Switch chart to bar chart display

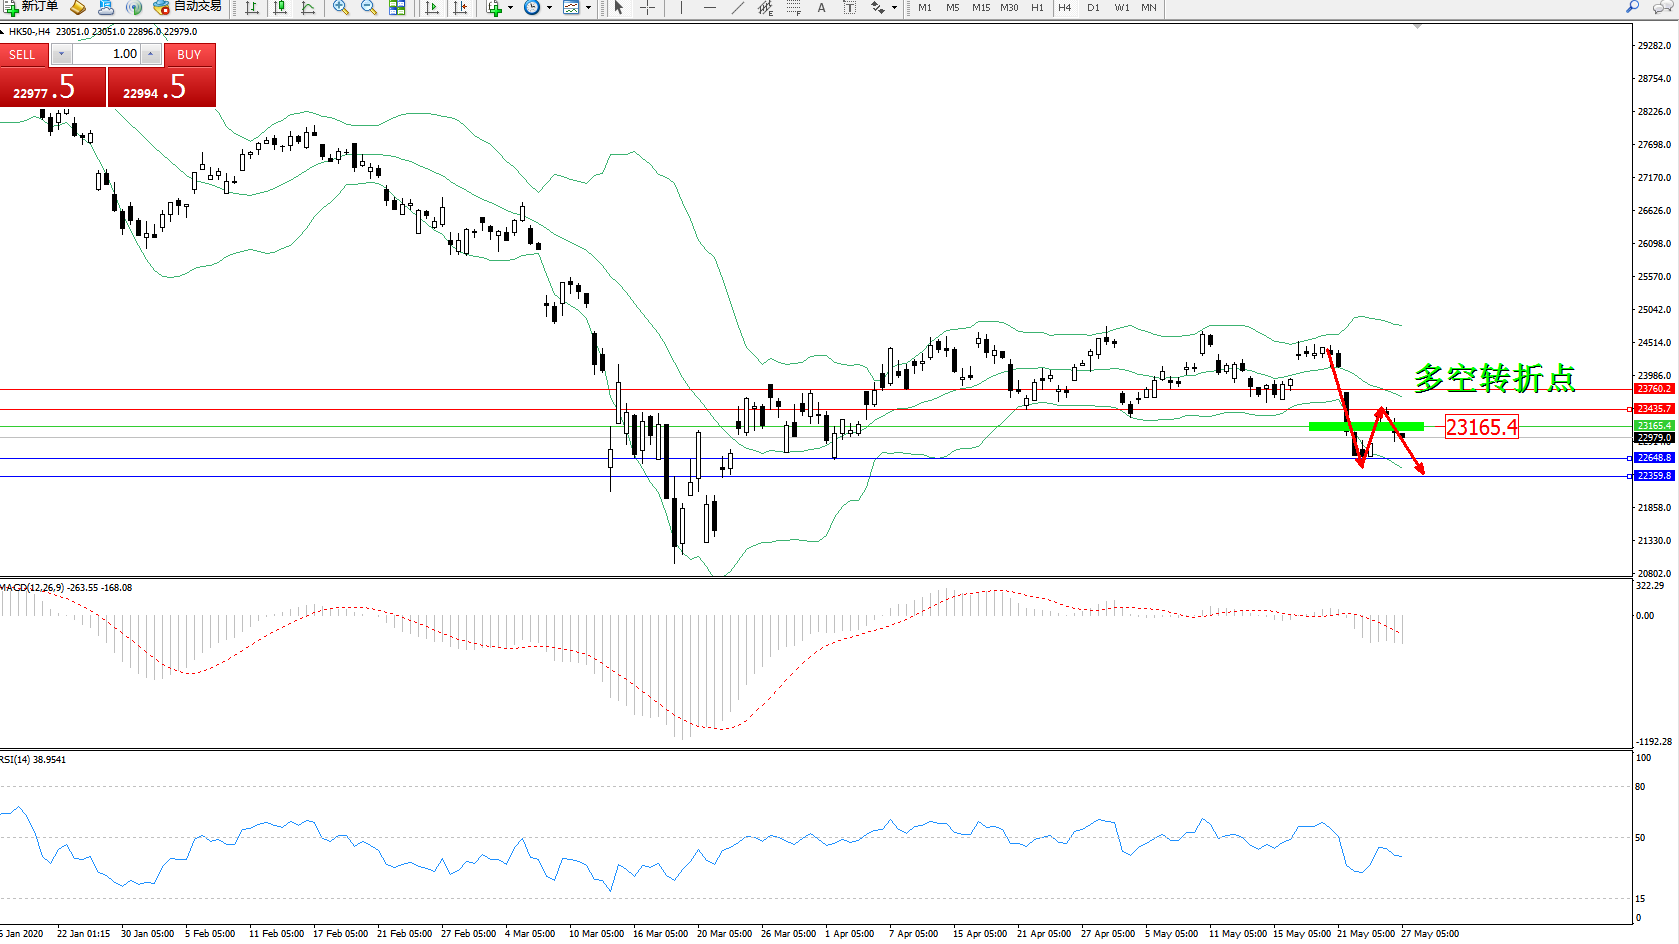[252, 8]
